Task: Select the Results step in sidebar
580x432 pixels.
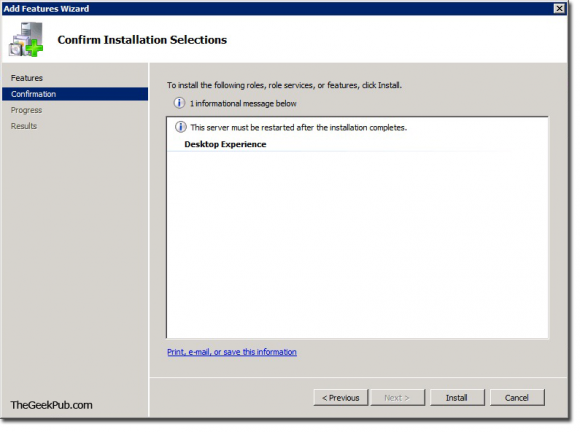Action: pyautogui.click(x=24, y=126)
